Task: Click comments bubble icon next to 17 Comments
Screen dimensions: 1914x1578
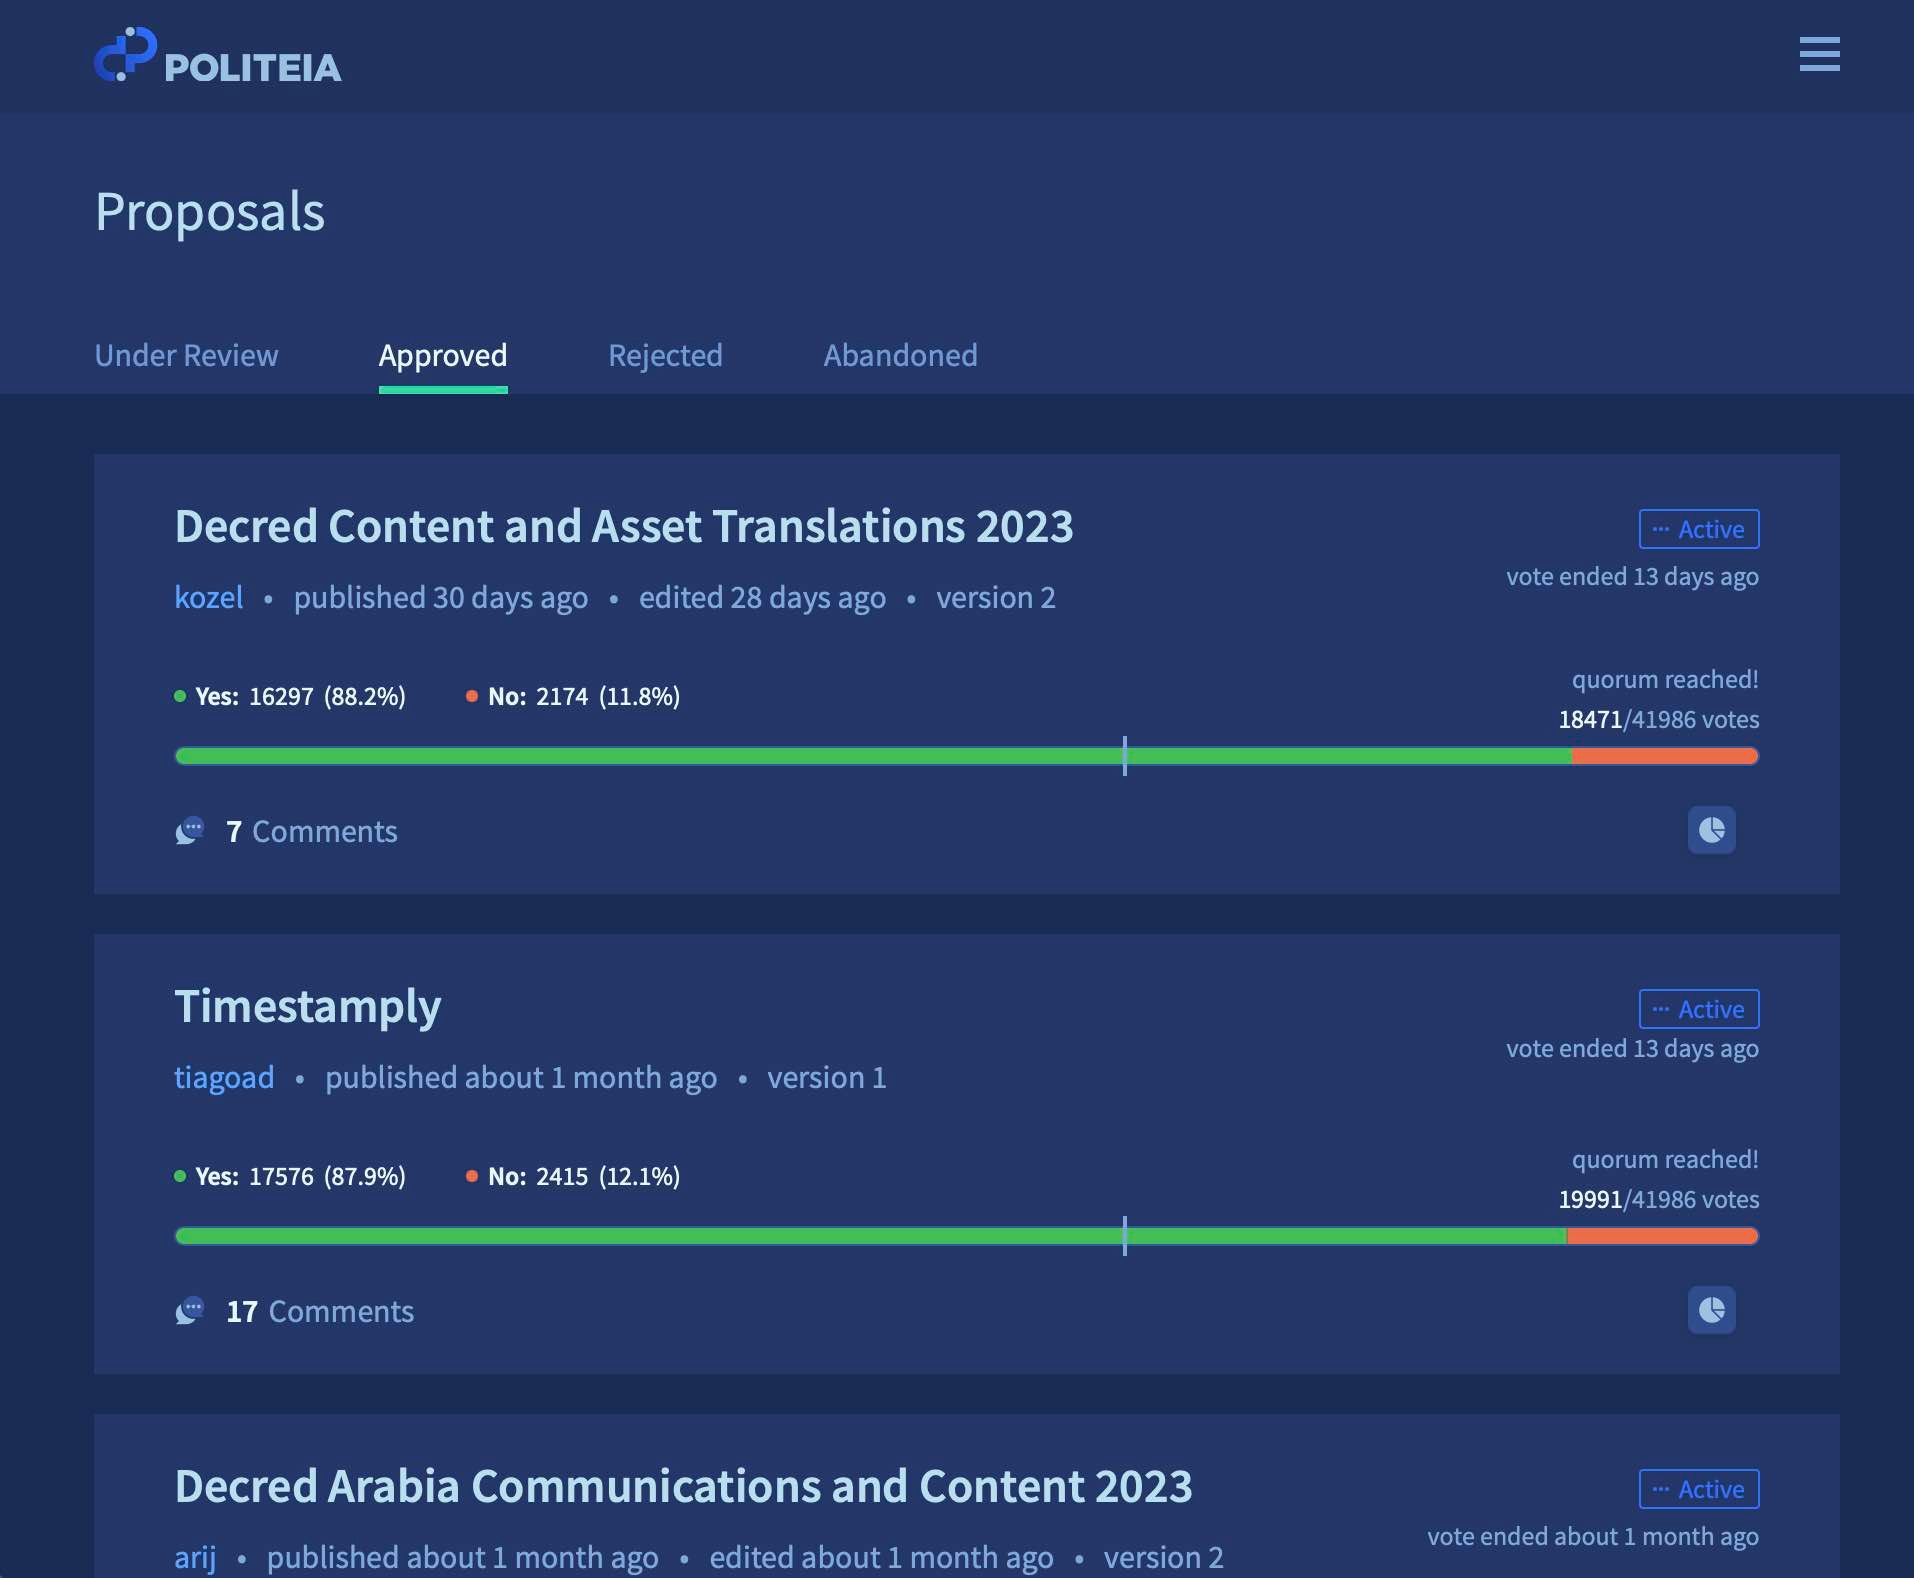Action: click(x=190, y=1311)
